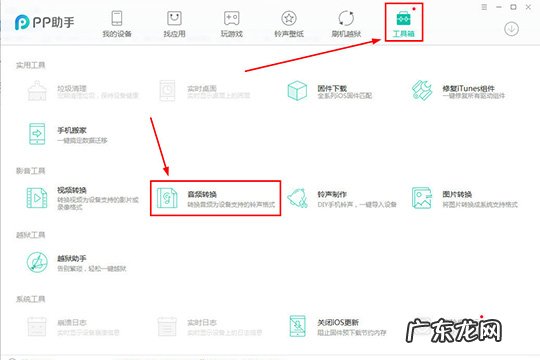
Task: Maximize the PP助手 window
Action: coord(513,7)
